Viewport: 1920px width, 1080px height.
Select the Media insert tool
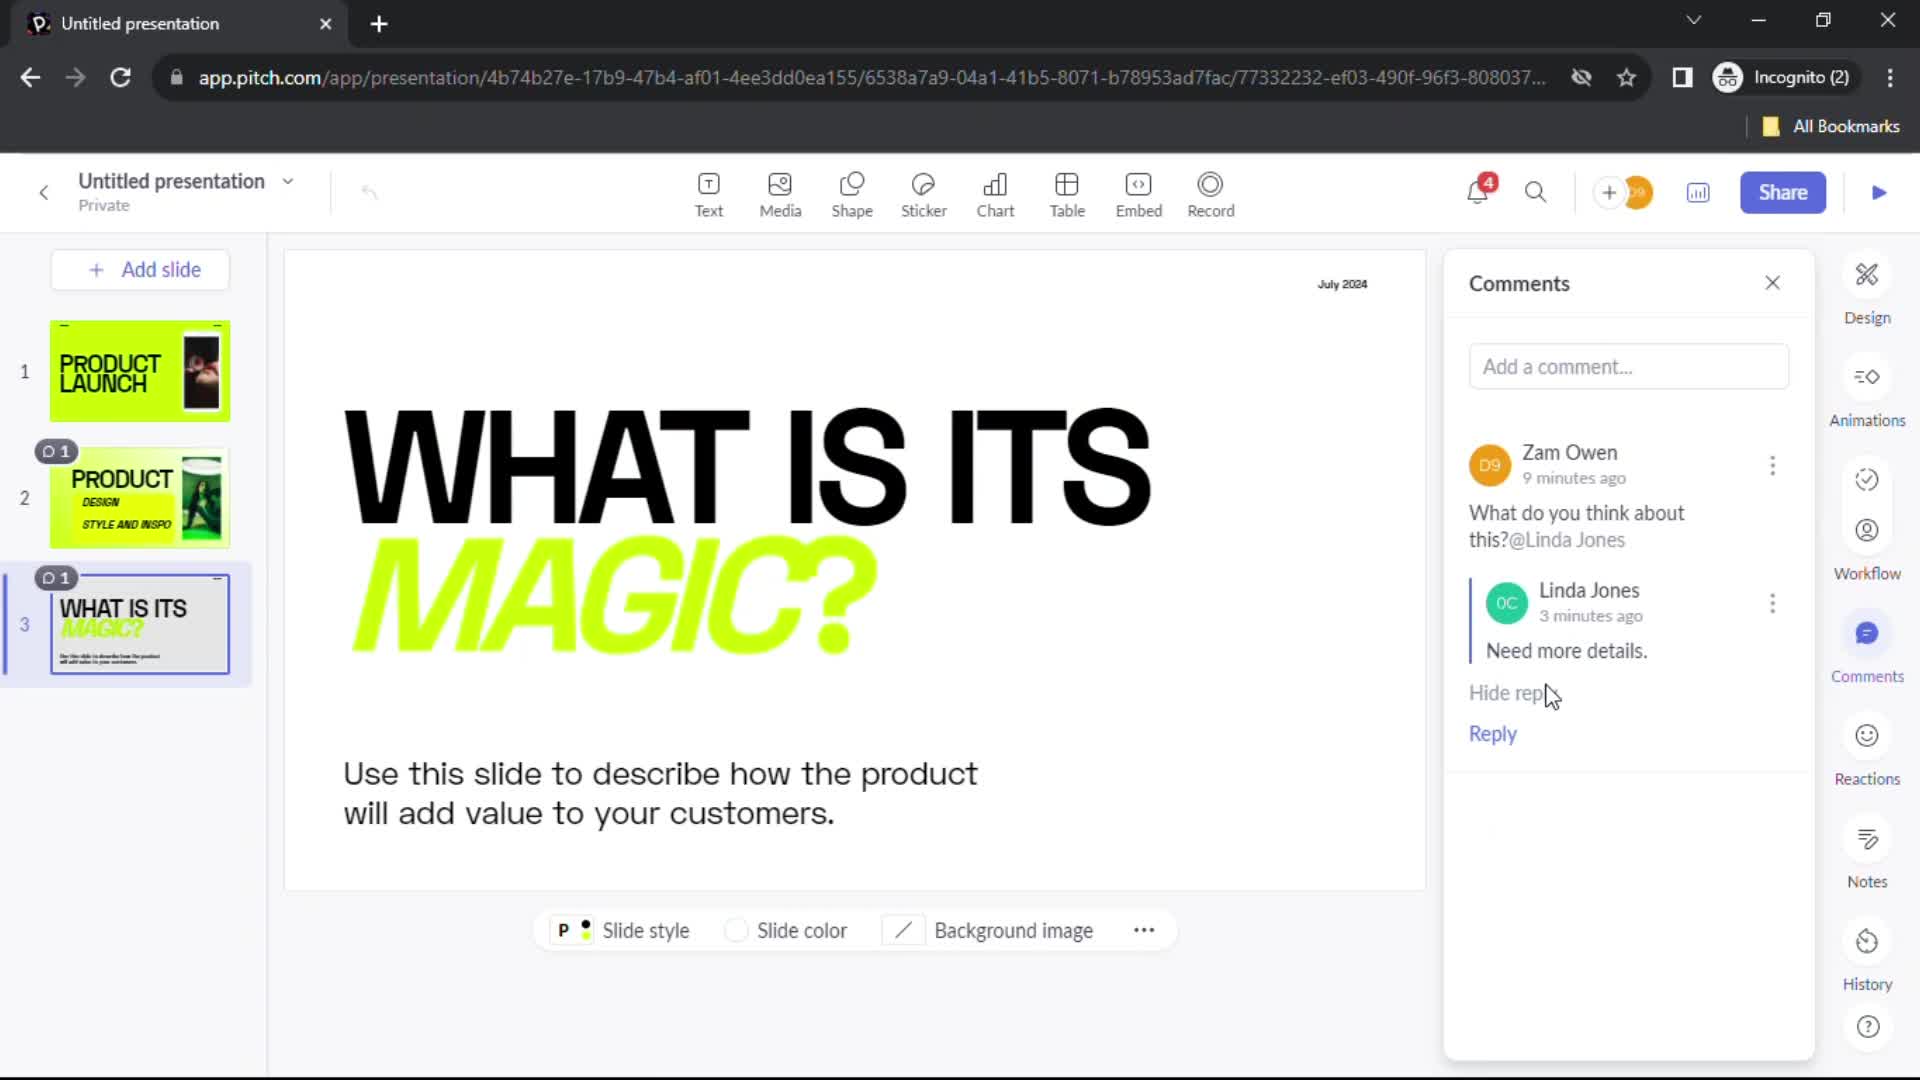(779, 191)
